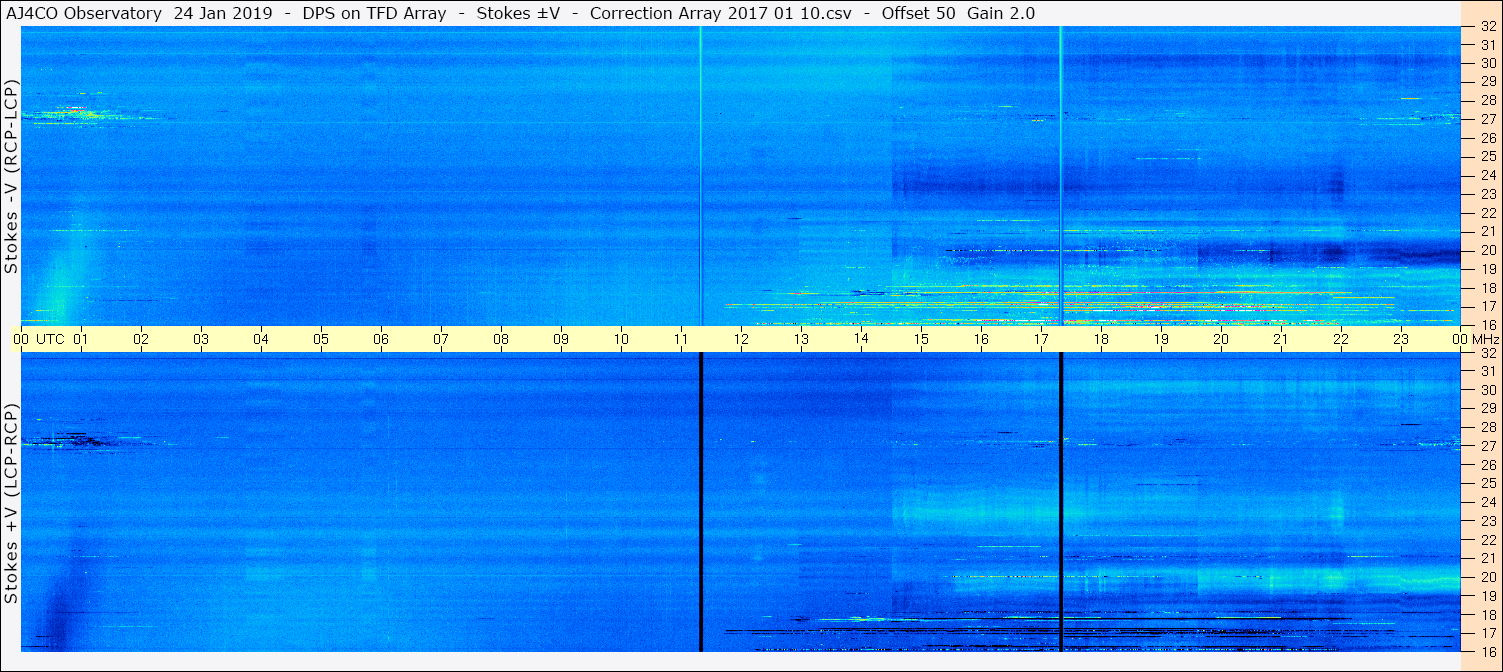Click the '32' MHz tick of the Stokes -V panel
1503x672 pixels.
[1487, 27]
